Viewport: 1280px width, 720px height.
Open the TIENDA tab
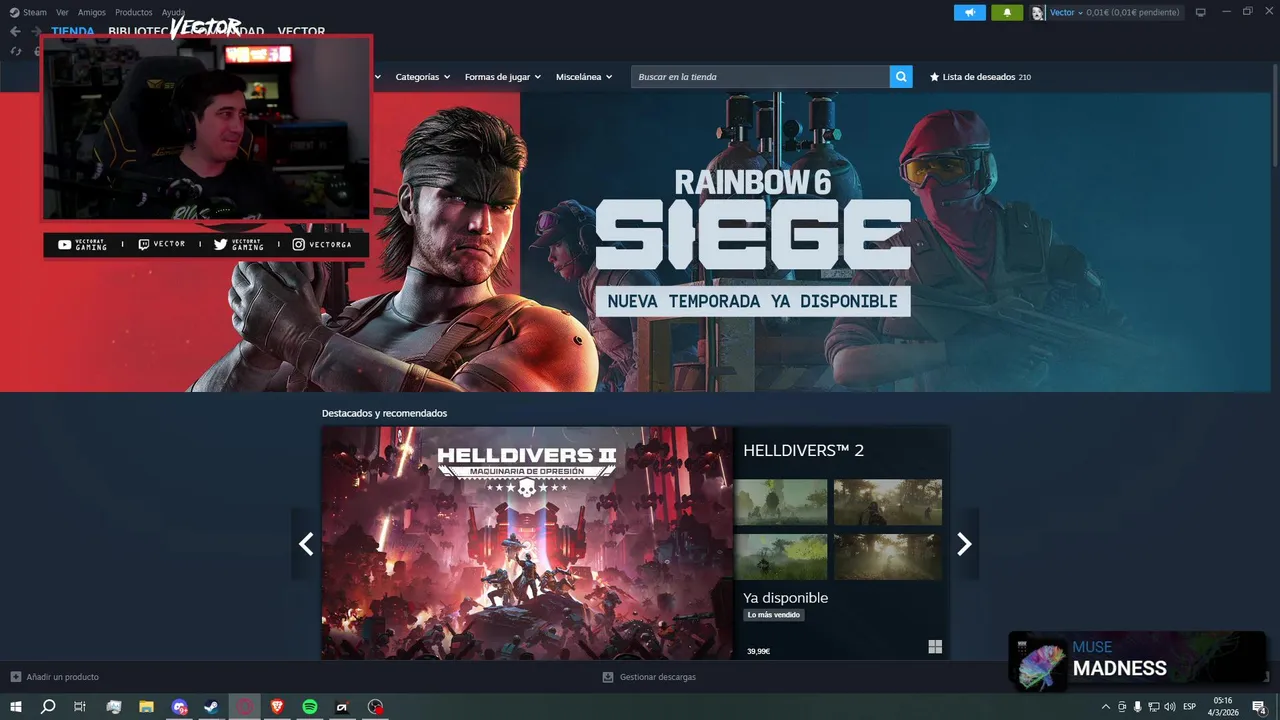[x=73, y=31]
